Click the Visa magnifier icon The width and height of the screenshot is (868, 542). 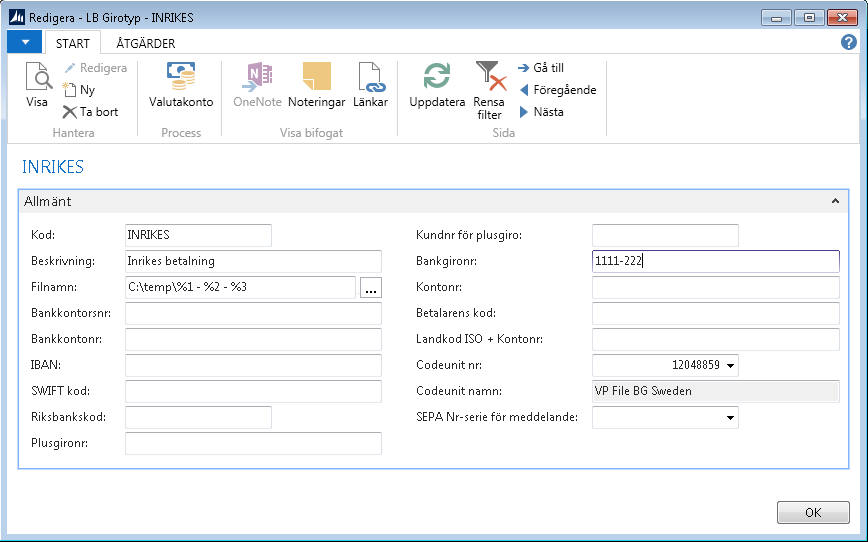tap(38, 76)
